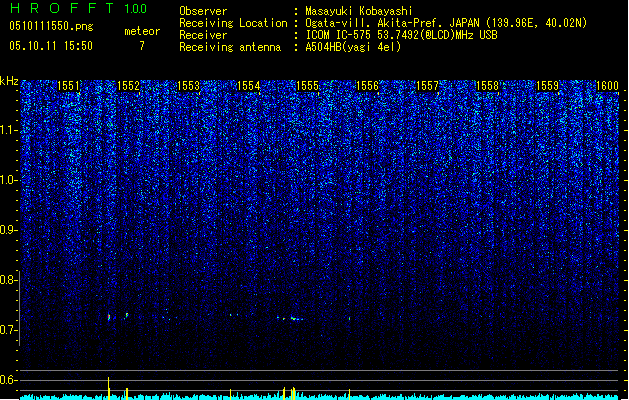Viewport: 629px width, 400px height.
Task: Click the meteor count label
Action: pyautogui.click(x=142, y=31)
